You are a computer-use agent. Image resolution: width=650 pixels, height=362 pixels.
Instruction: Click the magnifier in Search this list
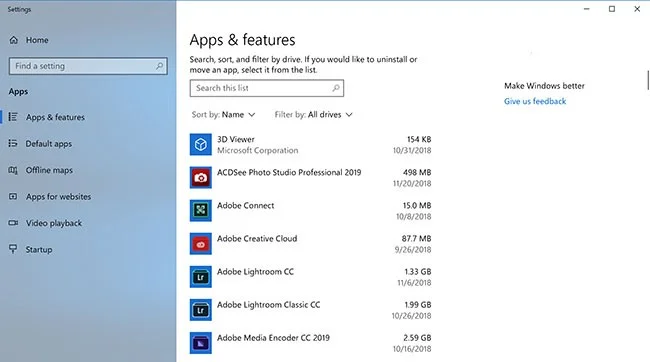336,88
